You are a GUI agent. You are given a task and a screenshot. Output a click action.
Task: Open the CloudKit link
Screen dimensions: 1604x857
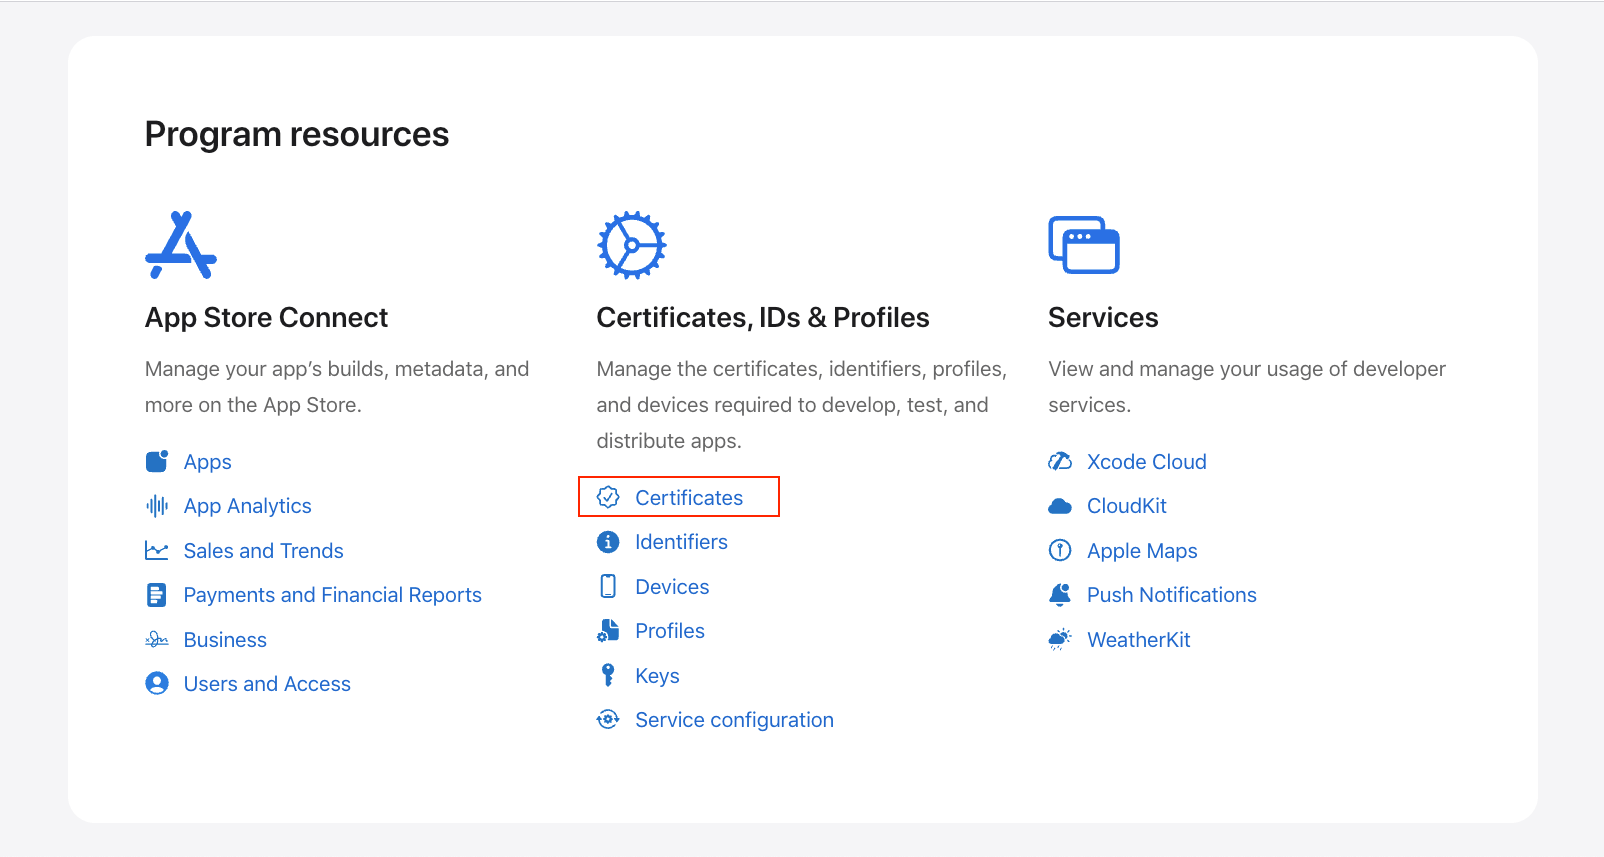[1127, 506]
